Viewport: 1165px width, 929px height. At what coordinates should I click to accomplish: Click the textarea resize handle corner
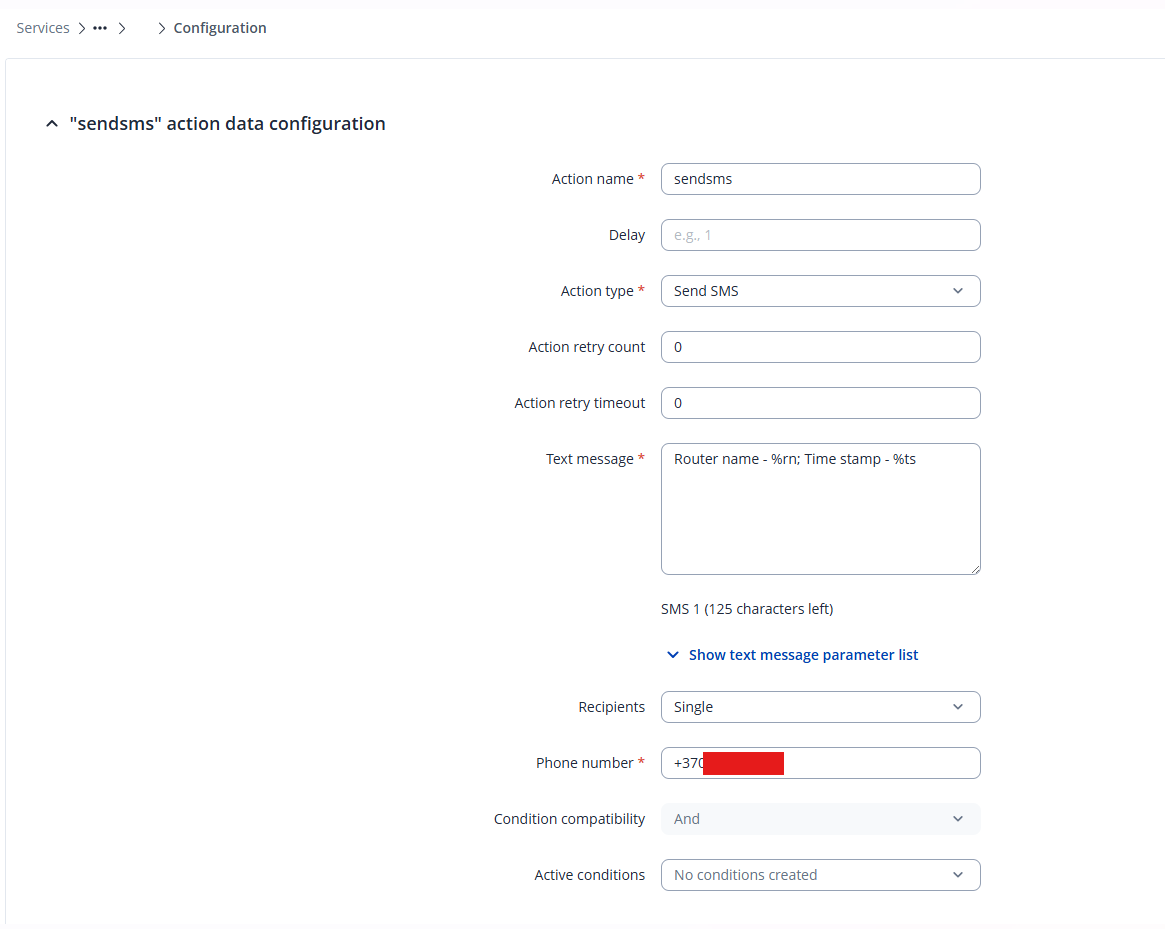pos(974,568)
